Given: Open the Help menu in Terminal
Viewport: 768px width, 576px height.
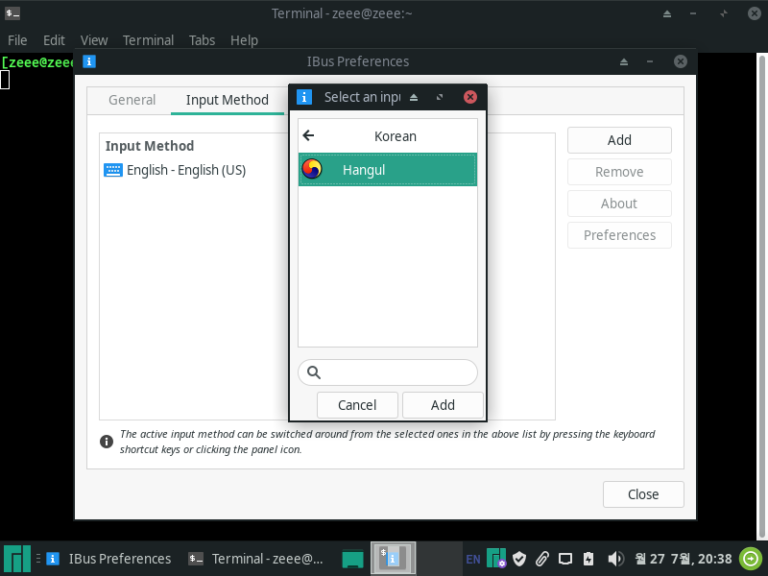Looking at the screenshot, I should pos(244,40).
